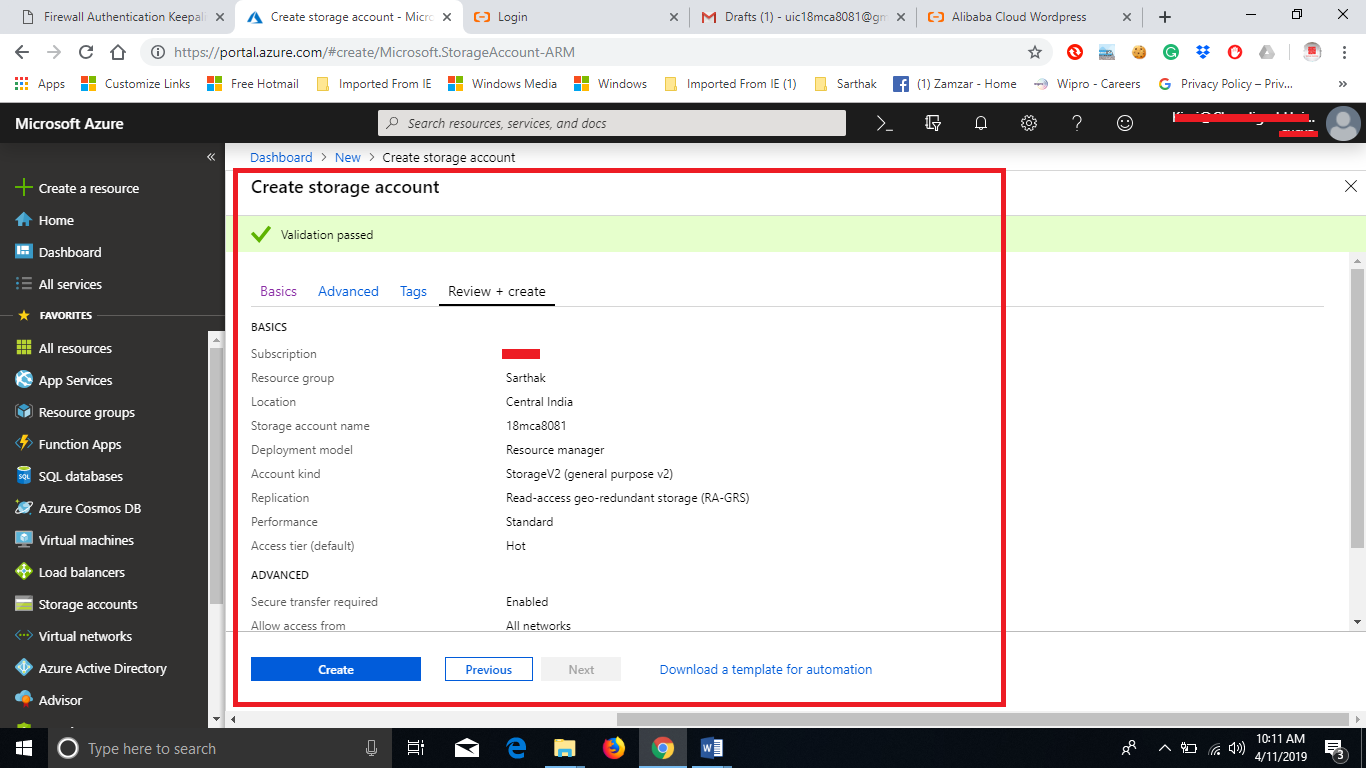
Task: Open Wipro - Careers bookmark
Action: click(1087, 84)
